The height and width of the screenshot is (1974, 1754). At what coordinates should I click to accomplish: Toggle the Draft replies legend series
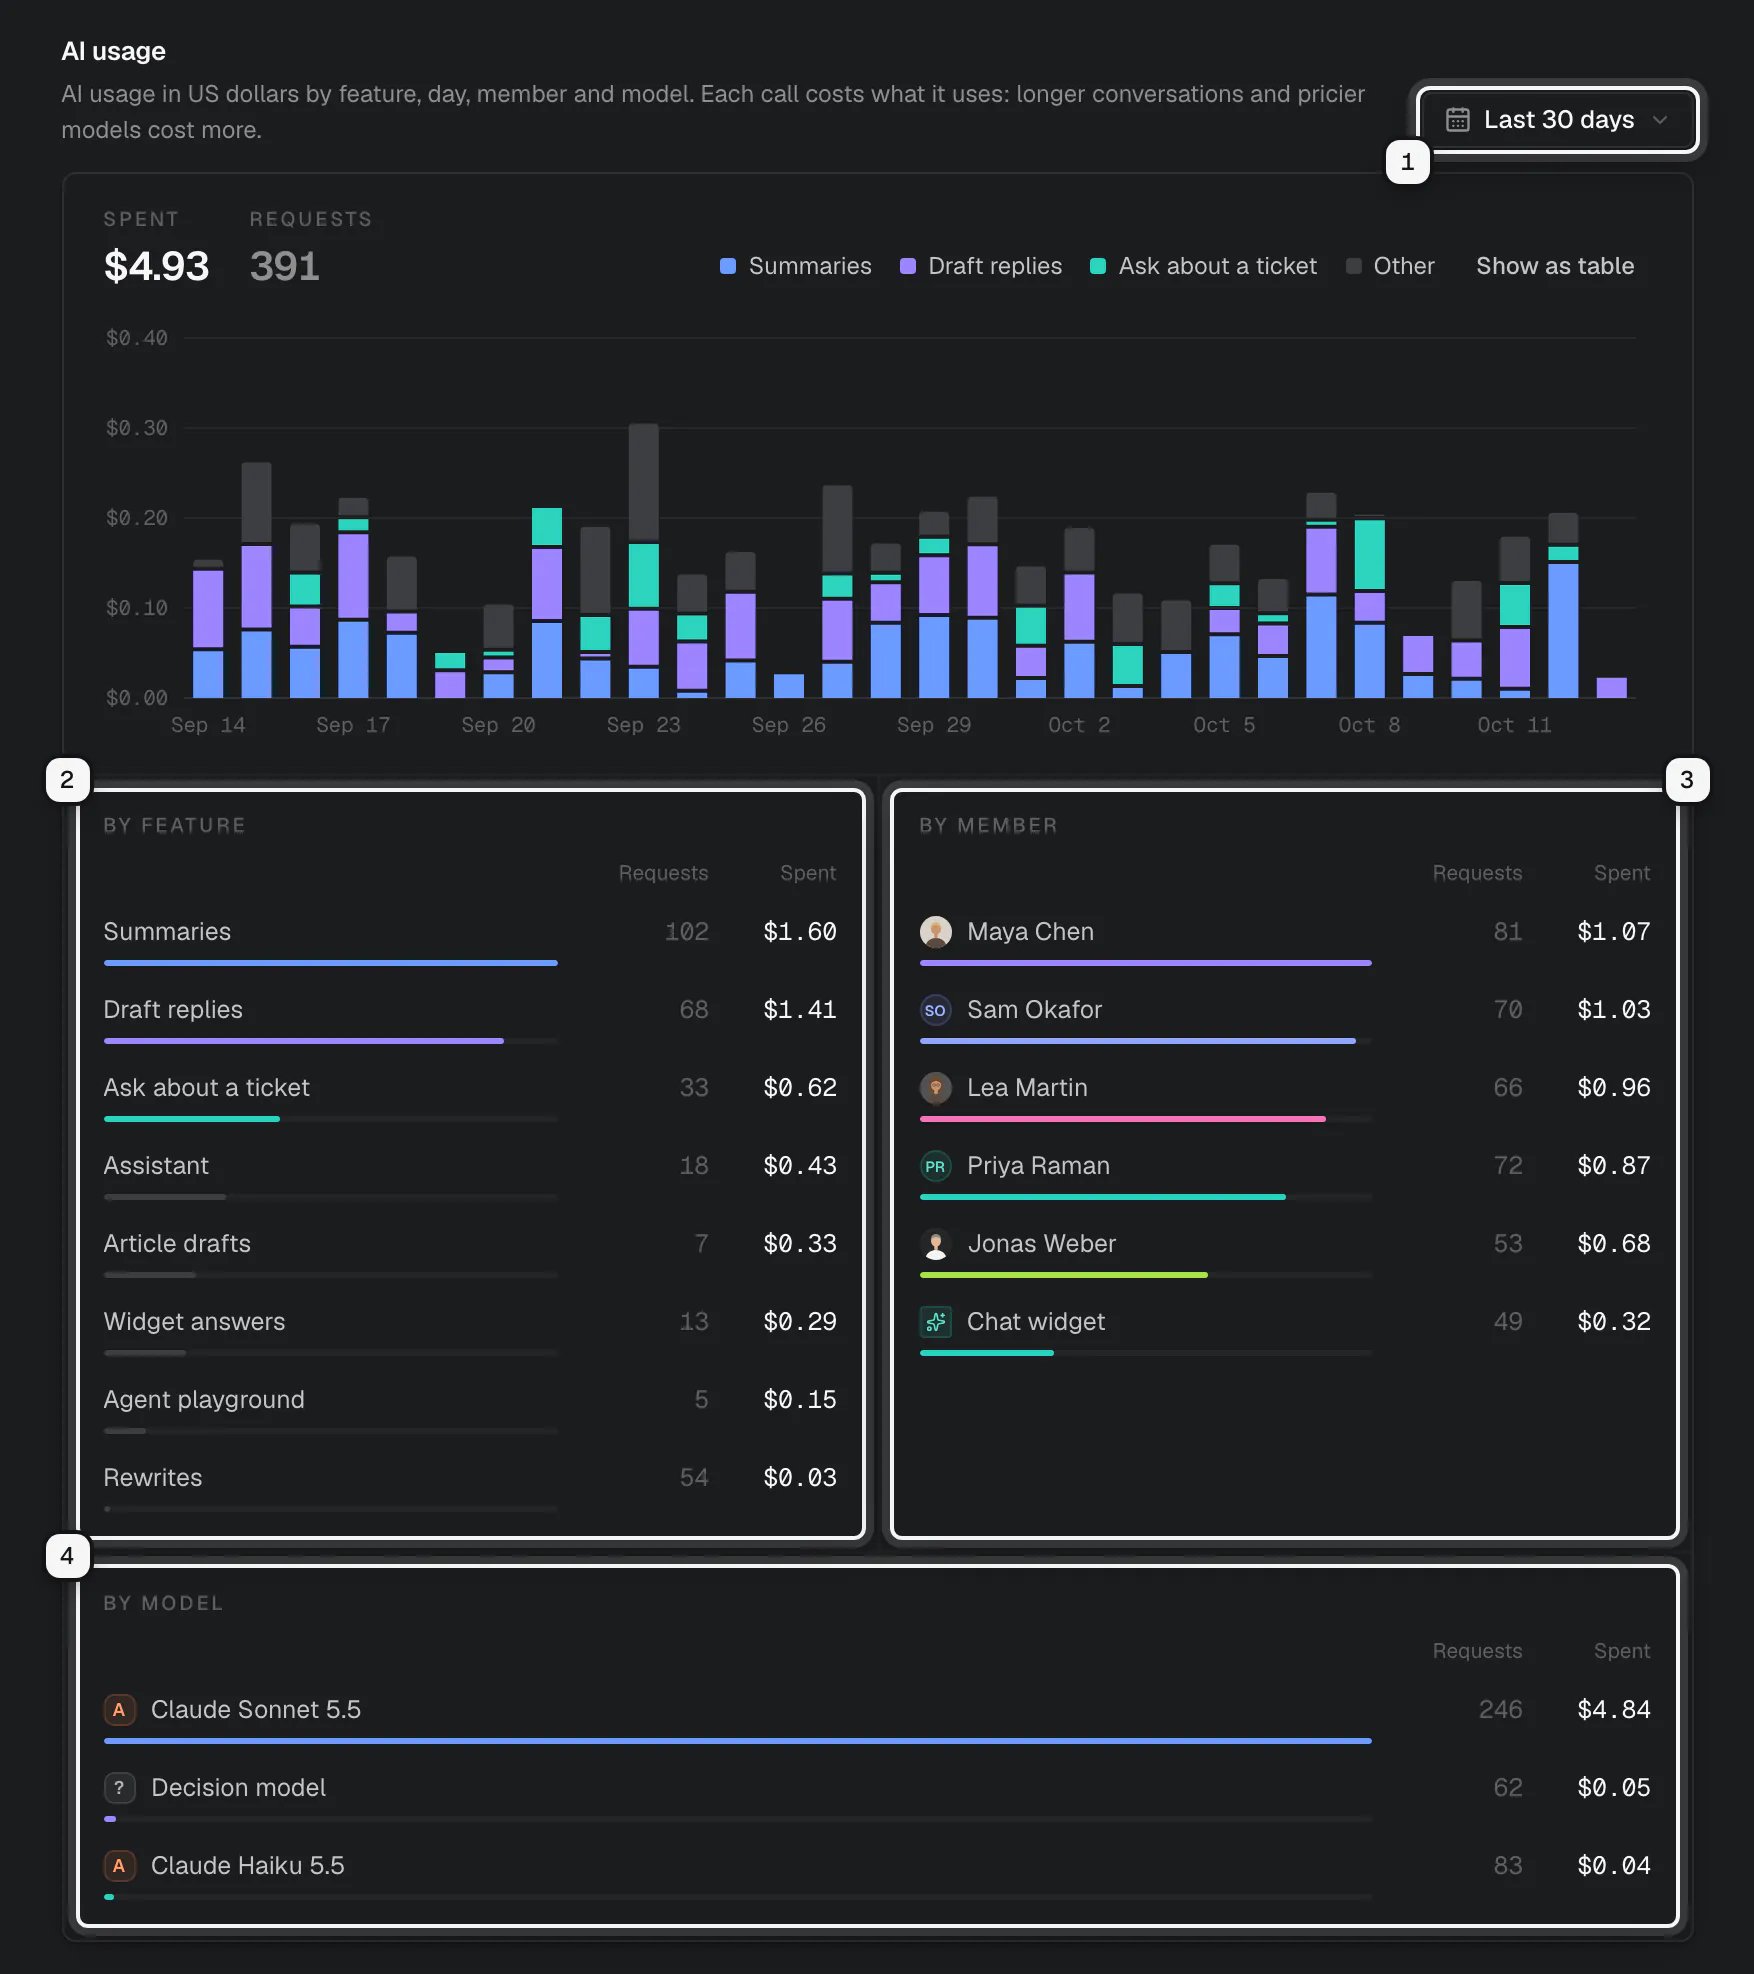(x=981, y=266)
